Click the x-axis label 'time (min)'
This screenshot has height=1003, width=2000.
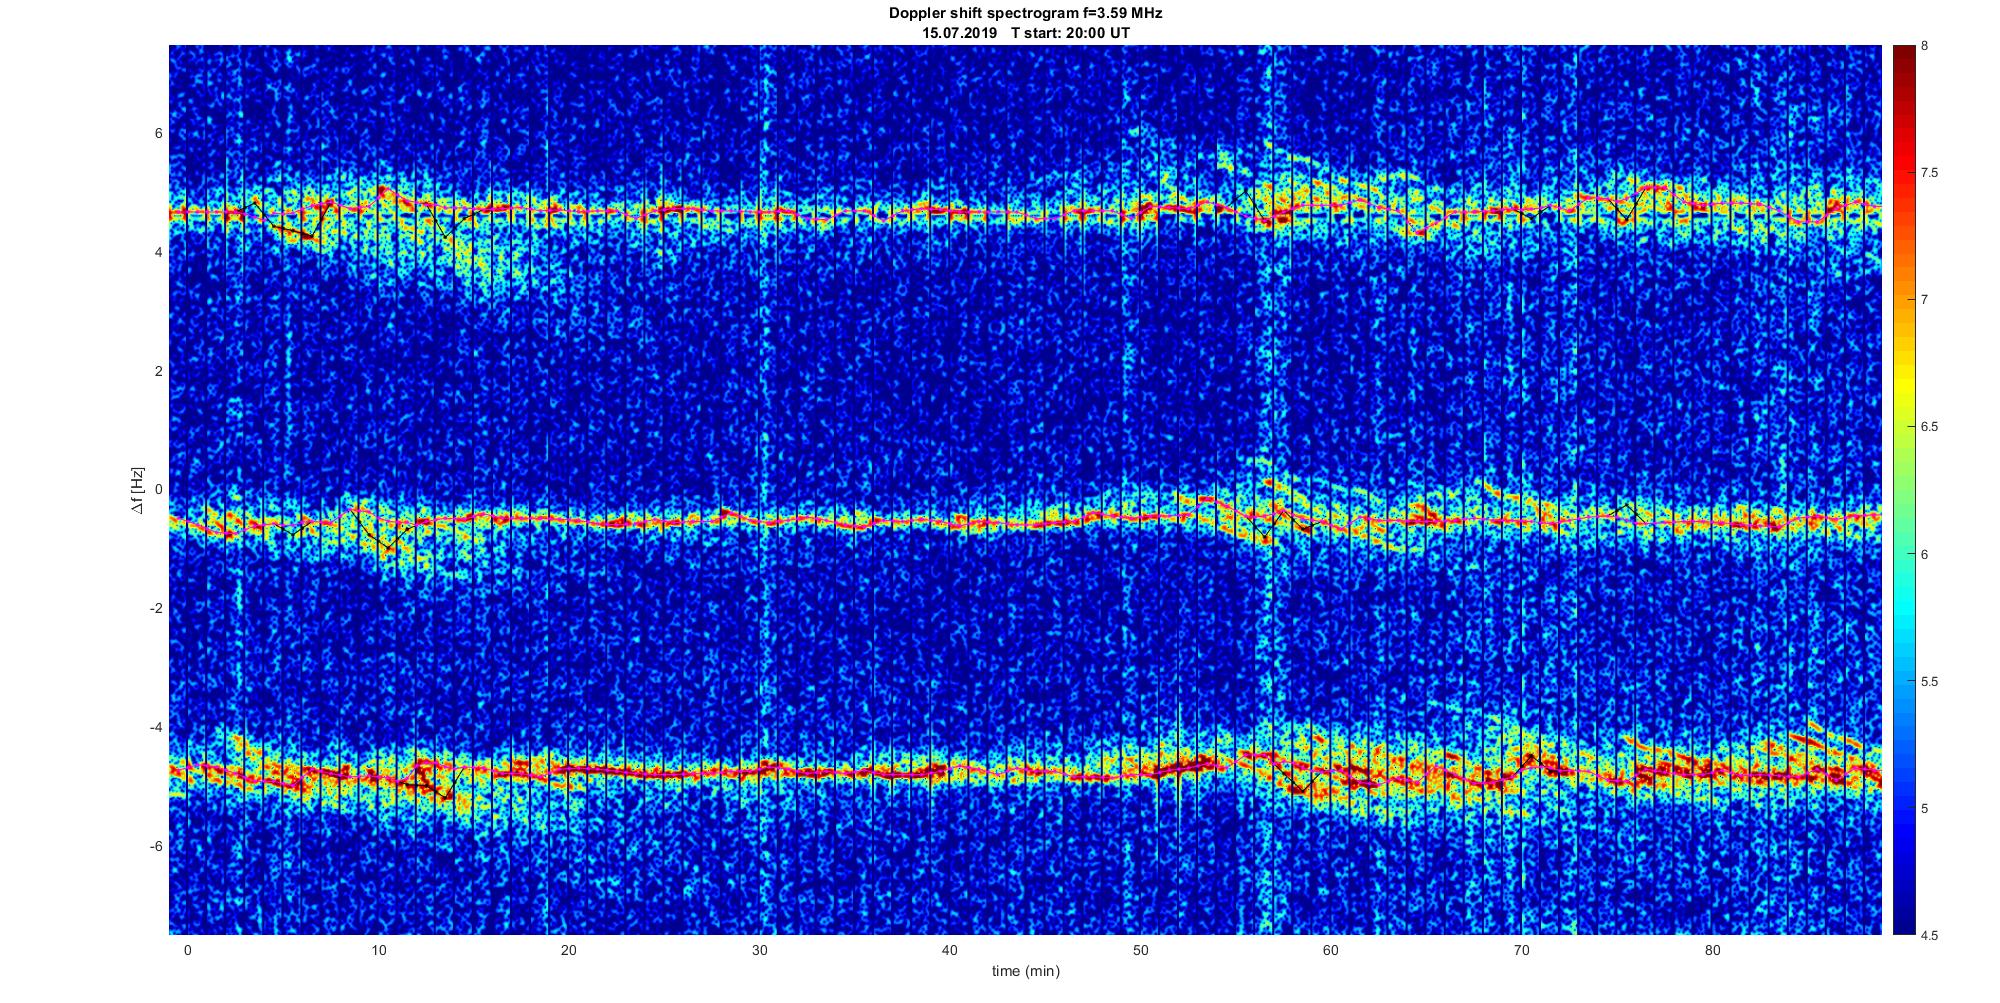(1026, 971)
